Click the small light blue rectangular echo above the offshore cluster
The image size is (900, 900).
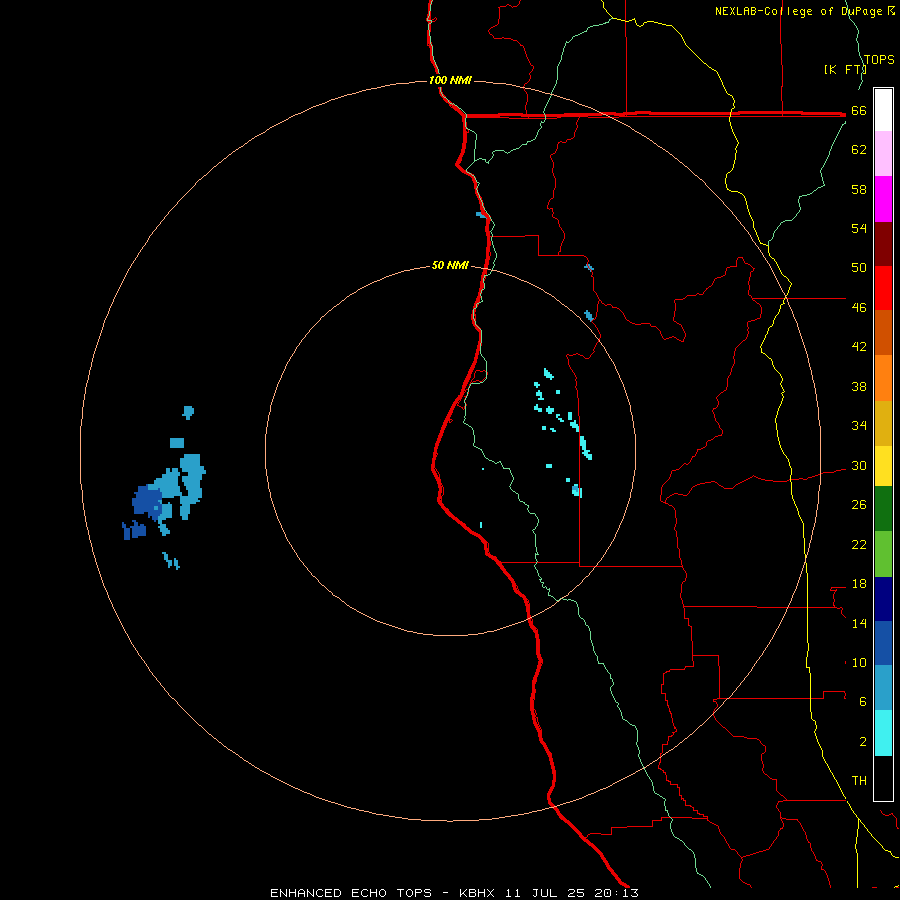point(177,443)
